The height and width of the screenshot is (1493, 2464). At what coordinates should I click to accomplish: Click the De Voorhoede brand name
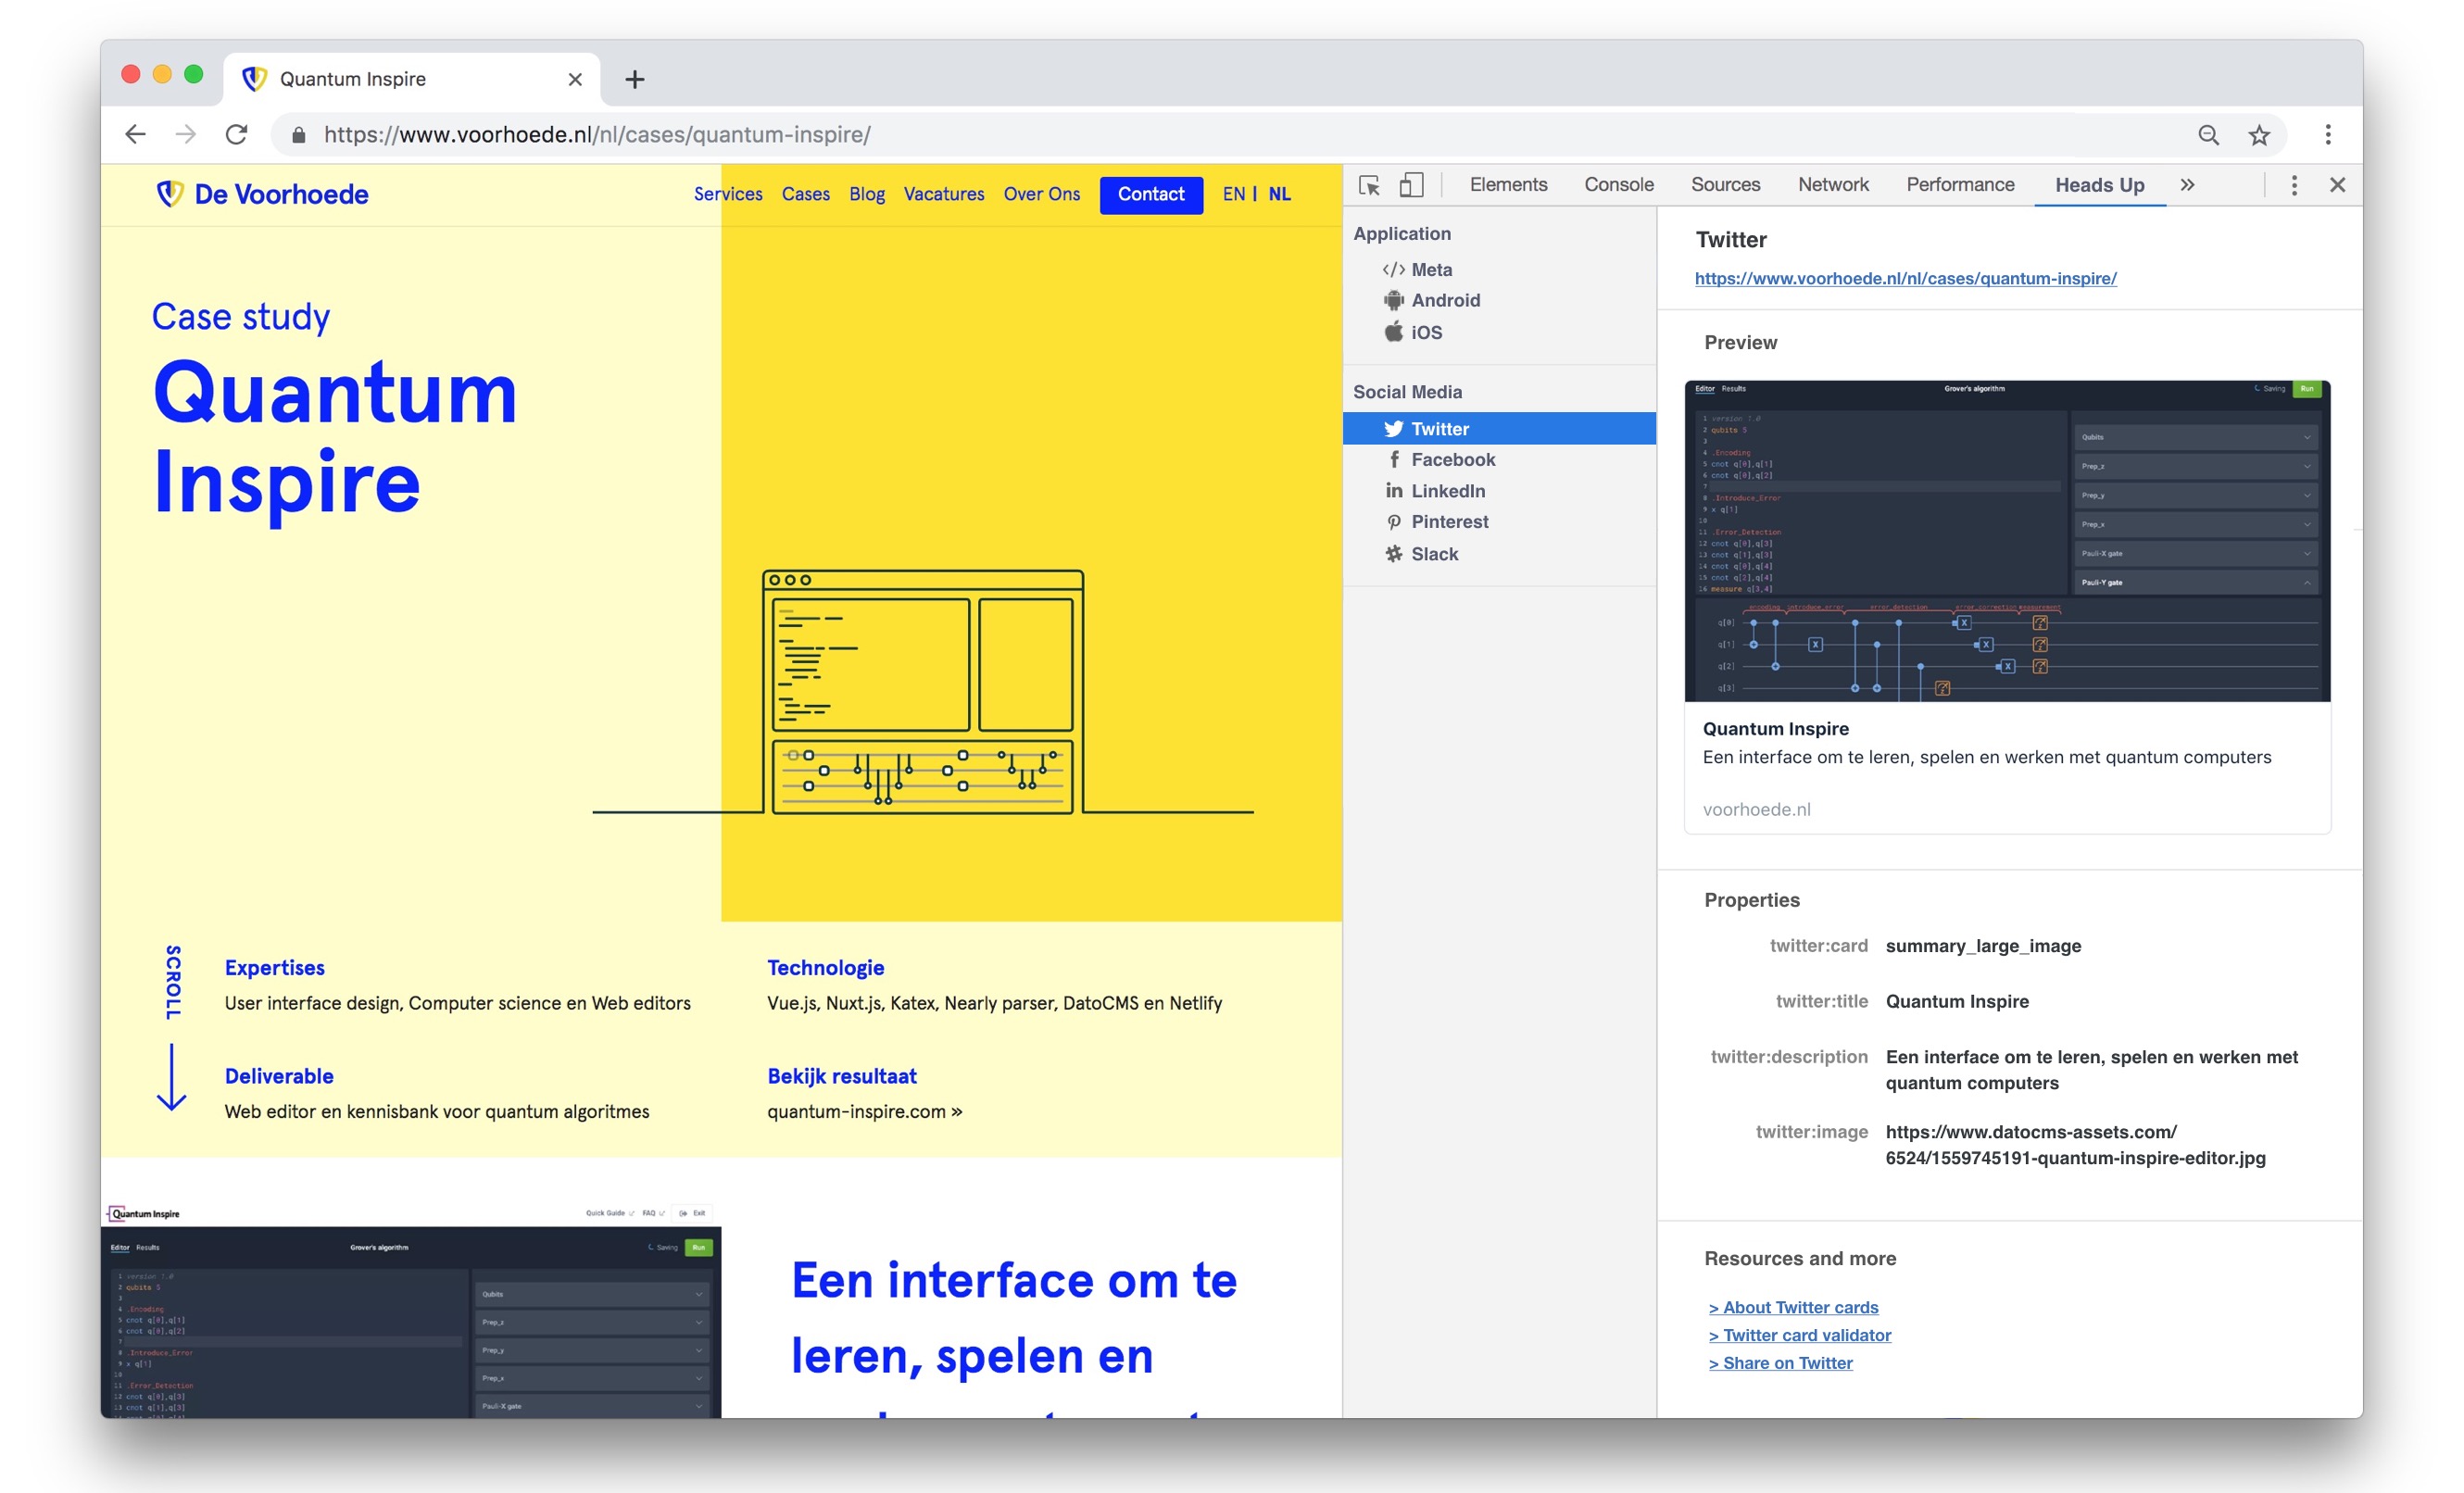281,194
